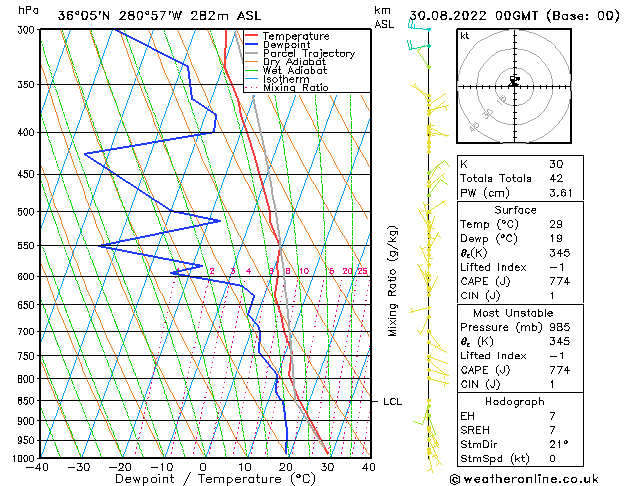Click the hPa axis unit label

coord(28,10)
